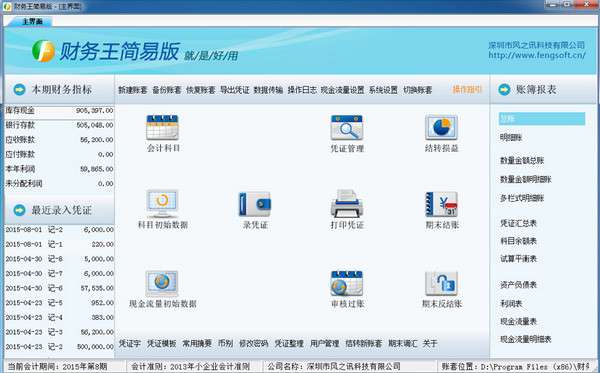This screenshot has width=600, height=373.
Task: Open 现金流量表 report
Action: tap(518, 321)
